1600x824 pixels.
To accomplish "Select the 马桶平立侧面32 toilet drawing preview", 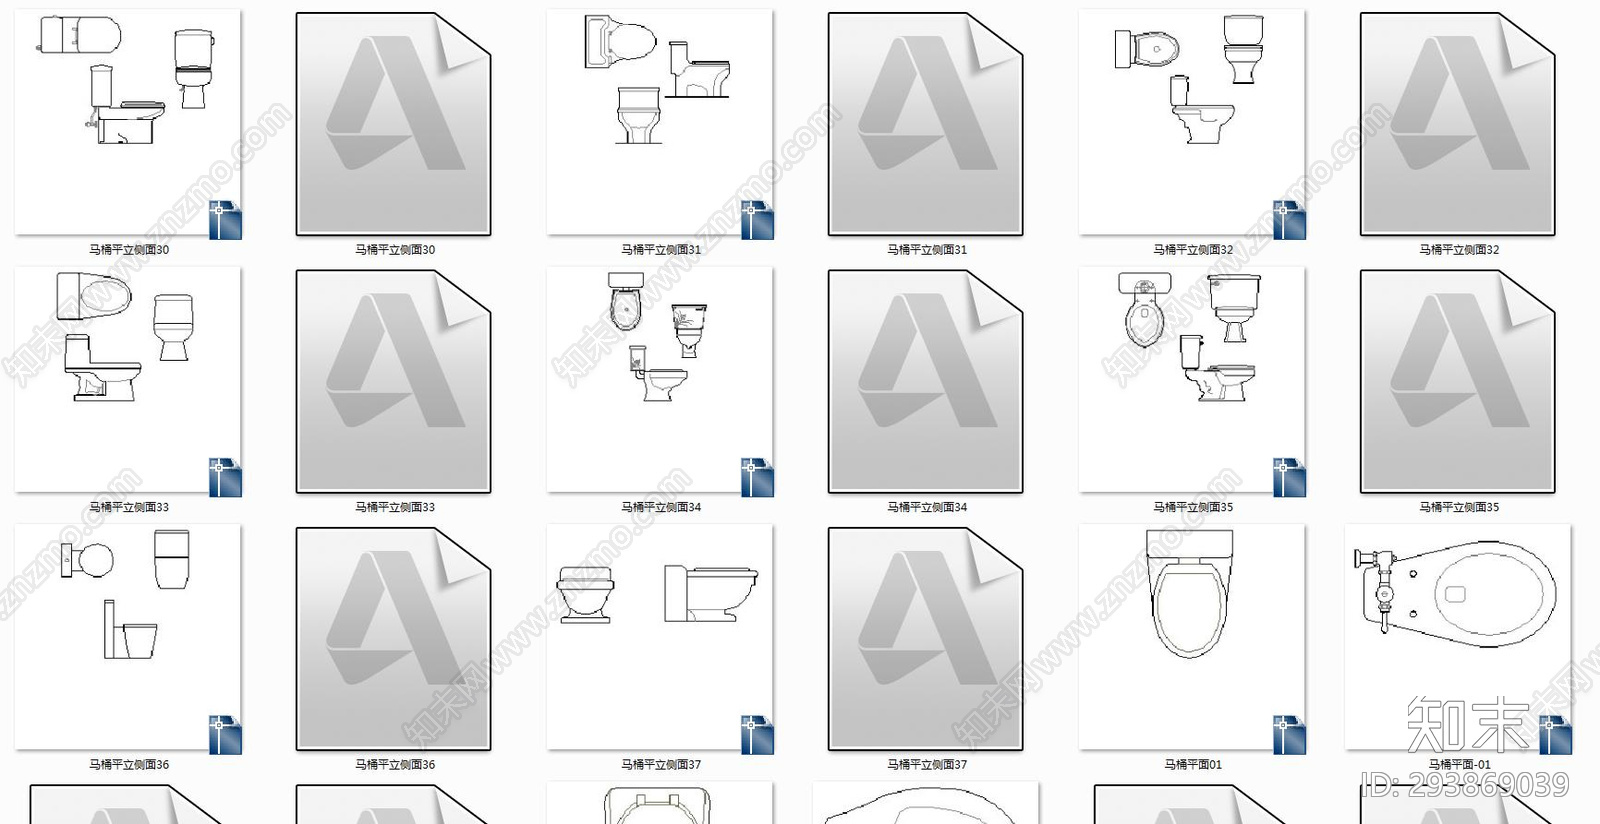I will point(1192,122).
